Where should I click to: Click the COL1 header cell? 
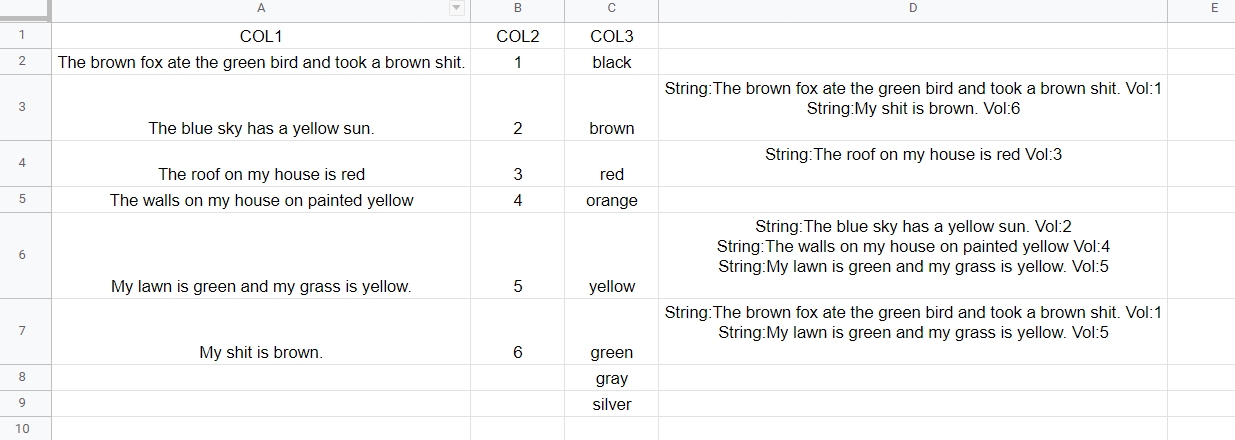(261, 36)
